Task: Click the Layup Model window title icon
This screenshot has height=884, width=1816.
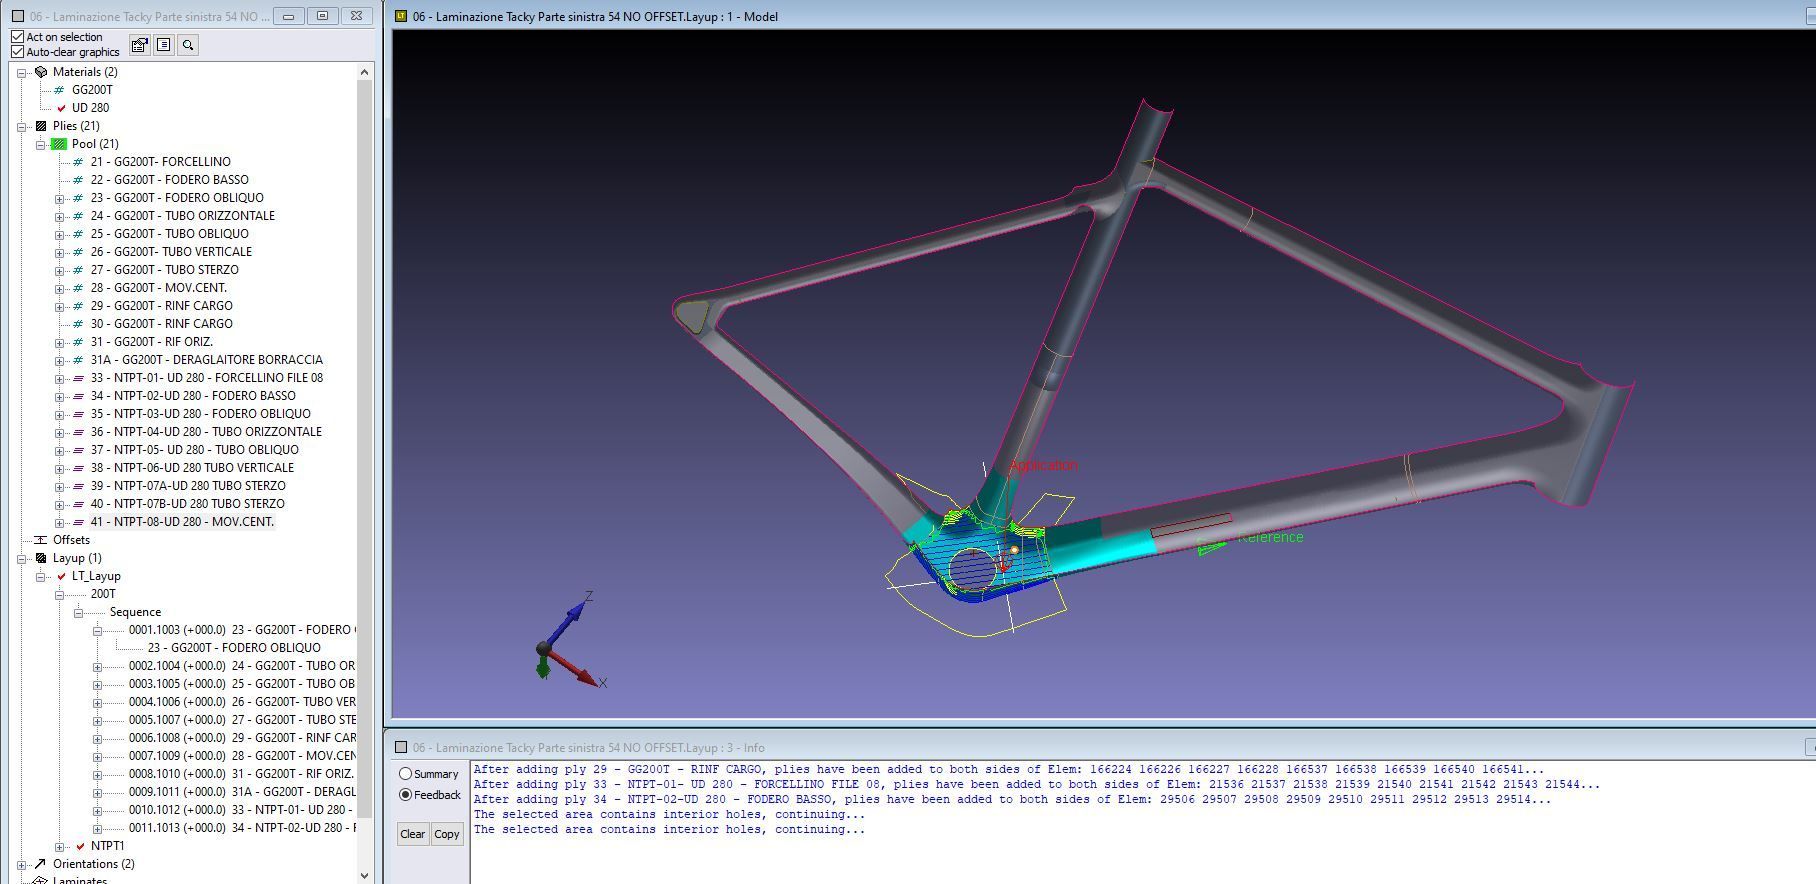Action: coord(401,16)
